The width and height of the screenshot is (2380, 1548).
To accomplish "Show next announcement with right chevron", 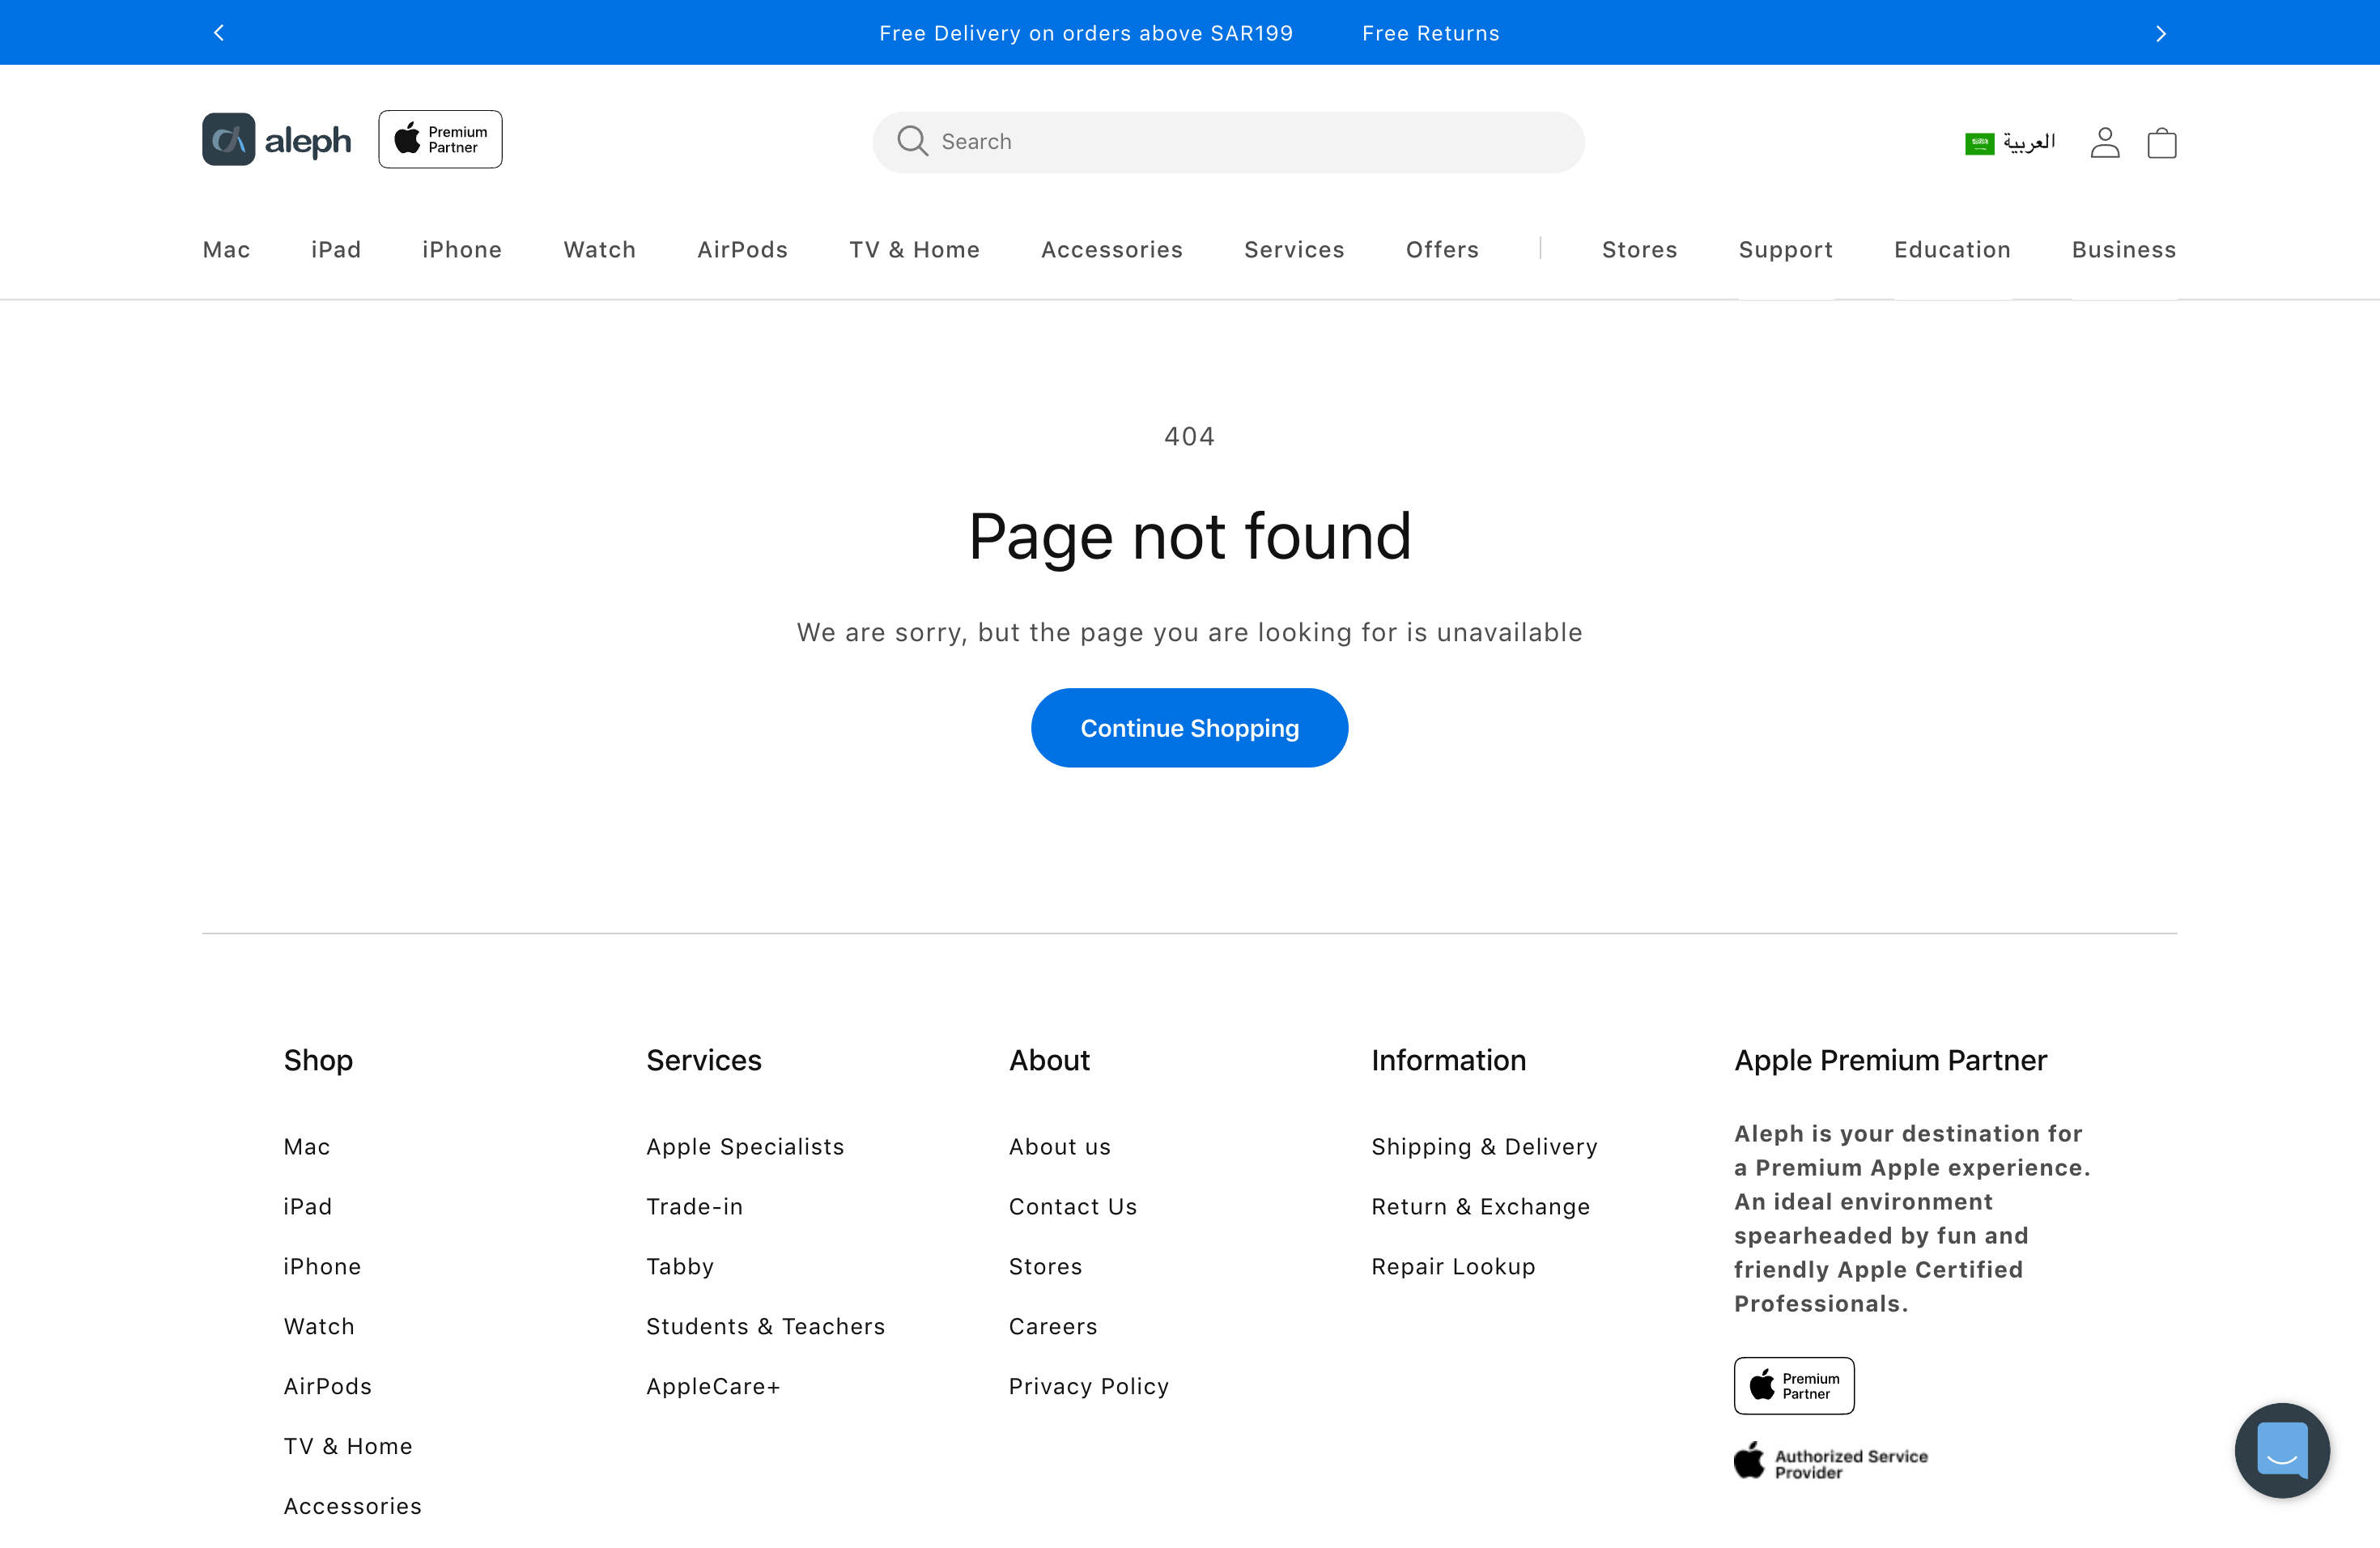I will click(x=2160, y=33).
